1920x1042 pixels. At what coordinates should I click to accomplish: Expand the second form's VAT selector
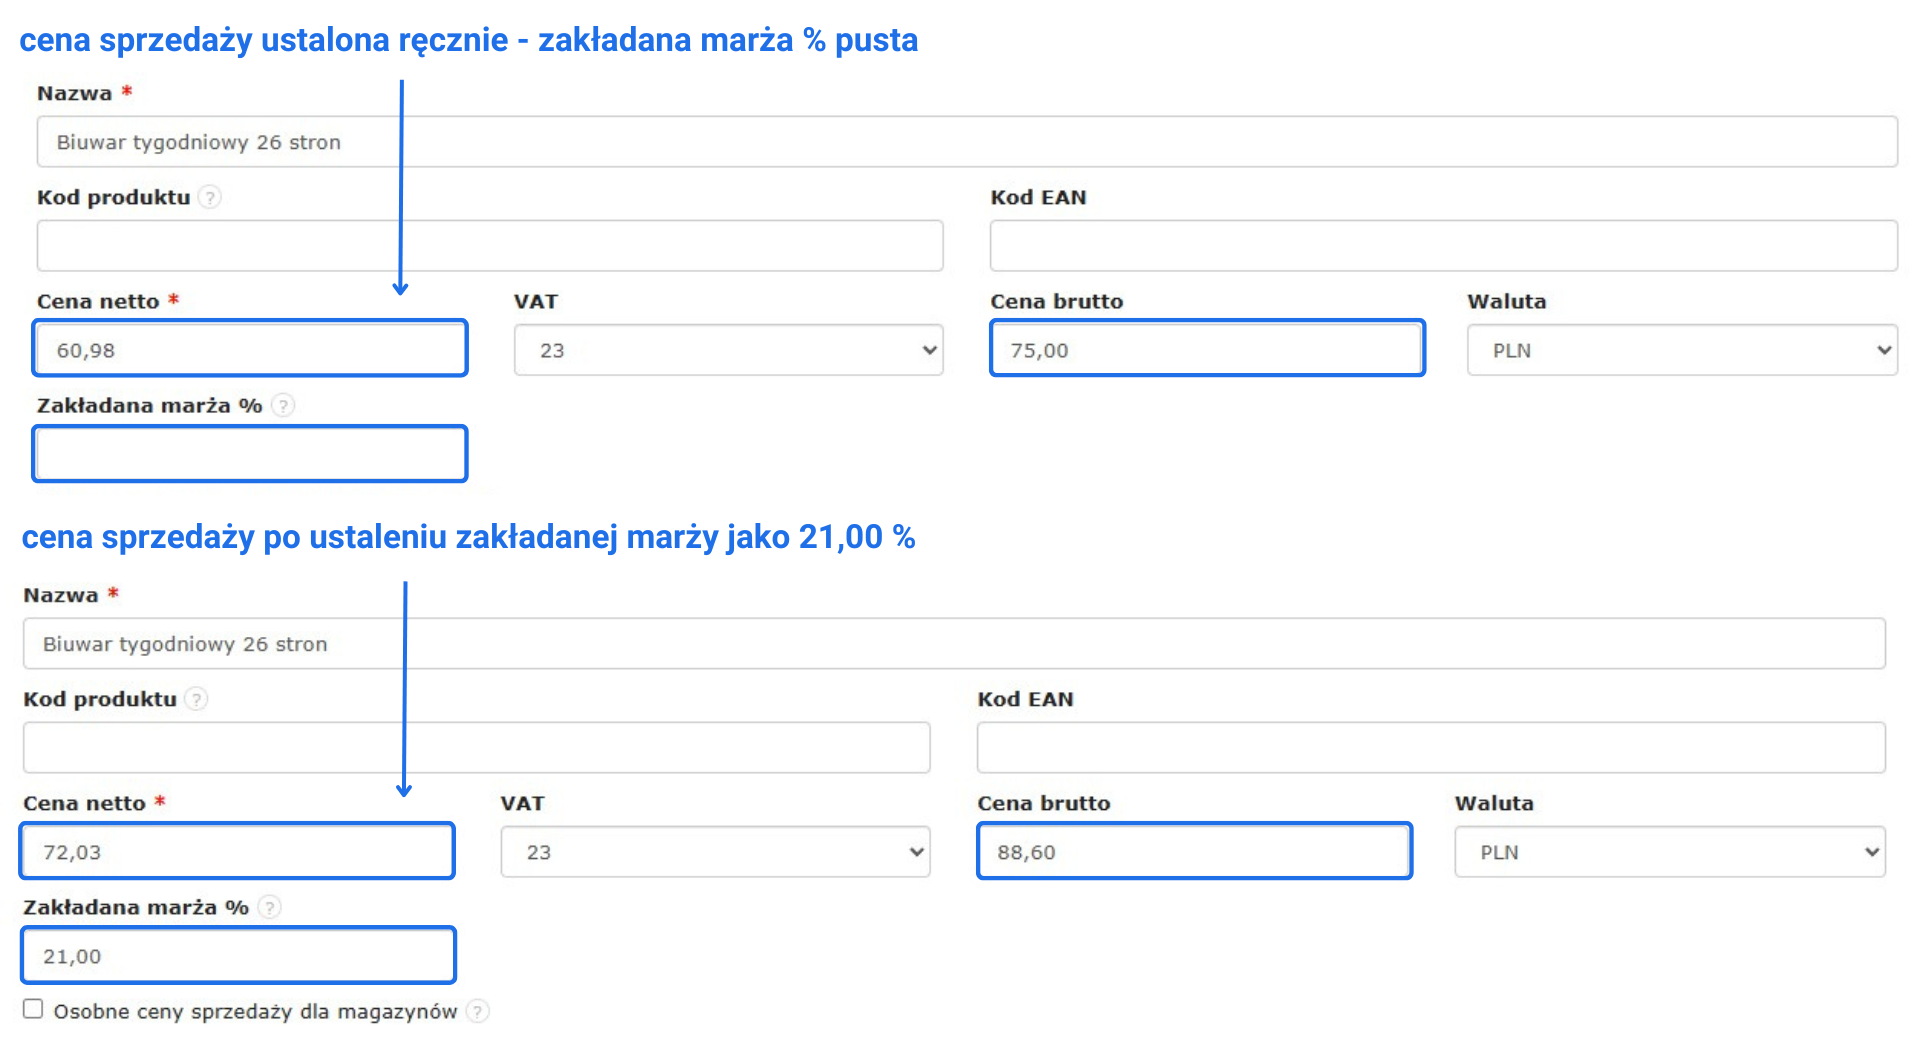[713, 851]
